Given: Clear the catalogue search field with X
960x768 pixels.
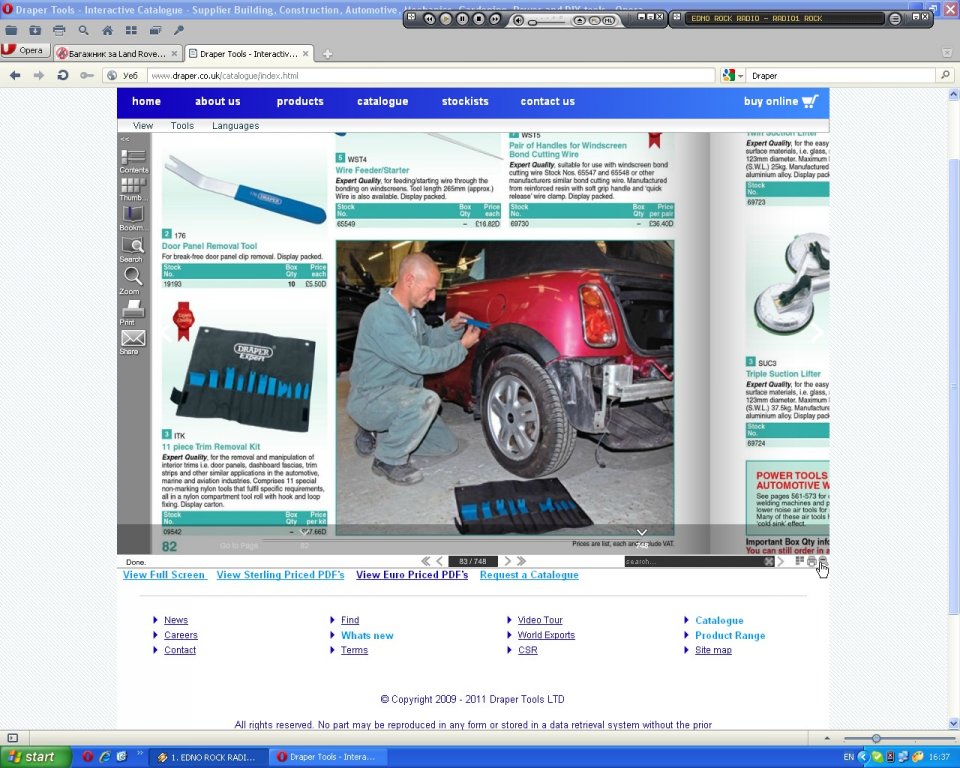Looking at the screenshot, I should pos(769,562).
